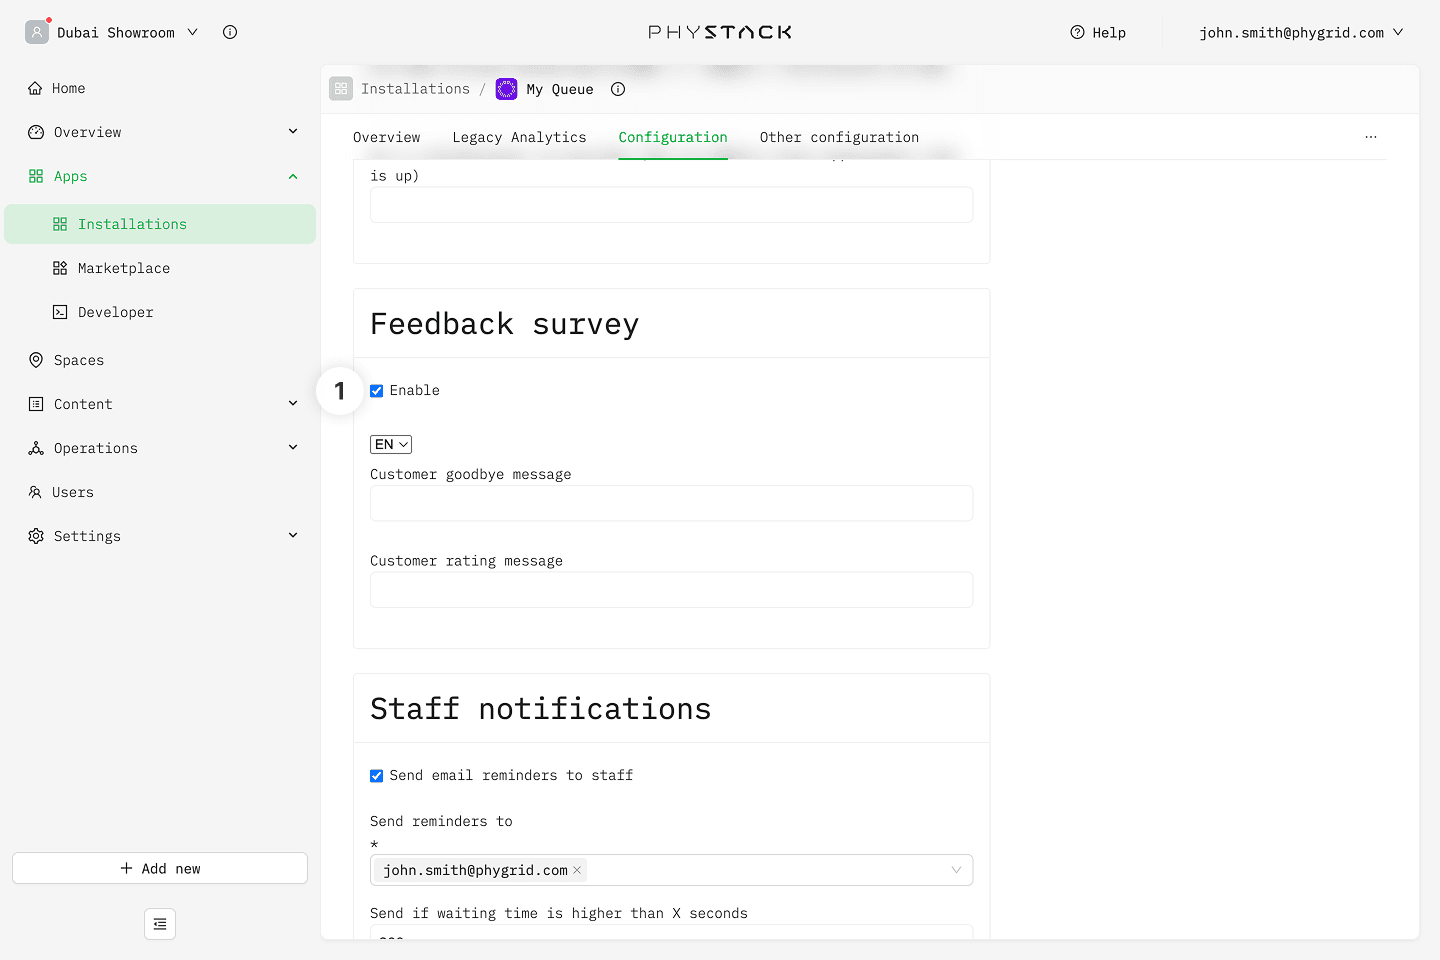The height and width of the screenshot is (960, 1440).
Task: Click the Customer goodbye message field
Action: click(671, 503)
